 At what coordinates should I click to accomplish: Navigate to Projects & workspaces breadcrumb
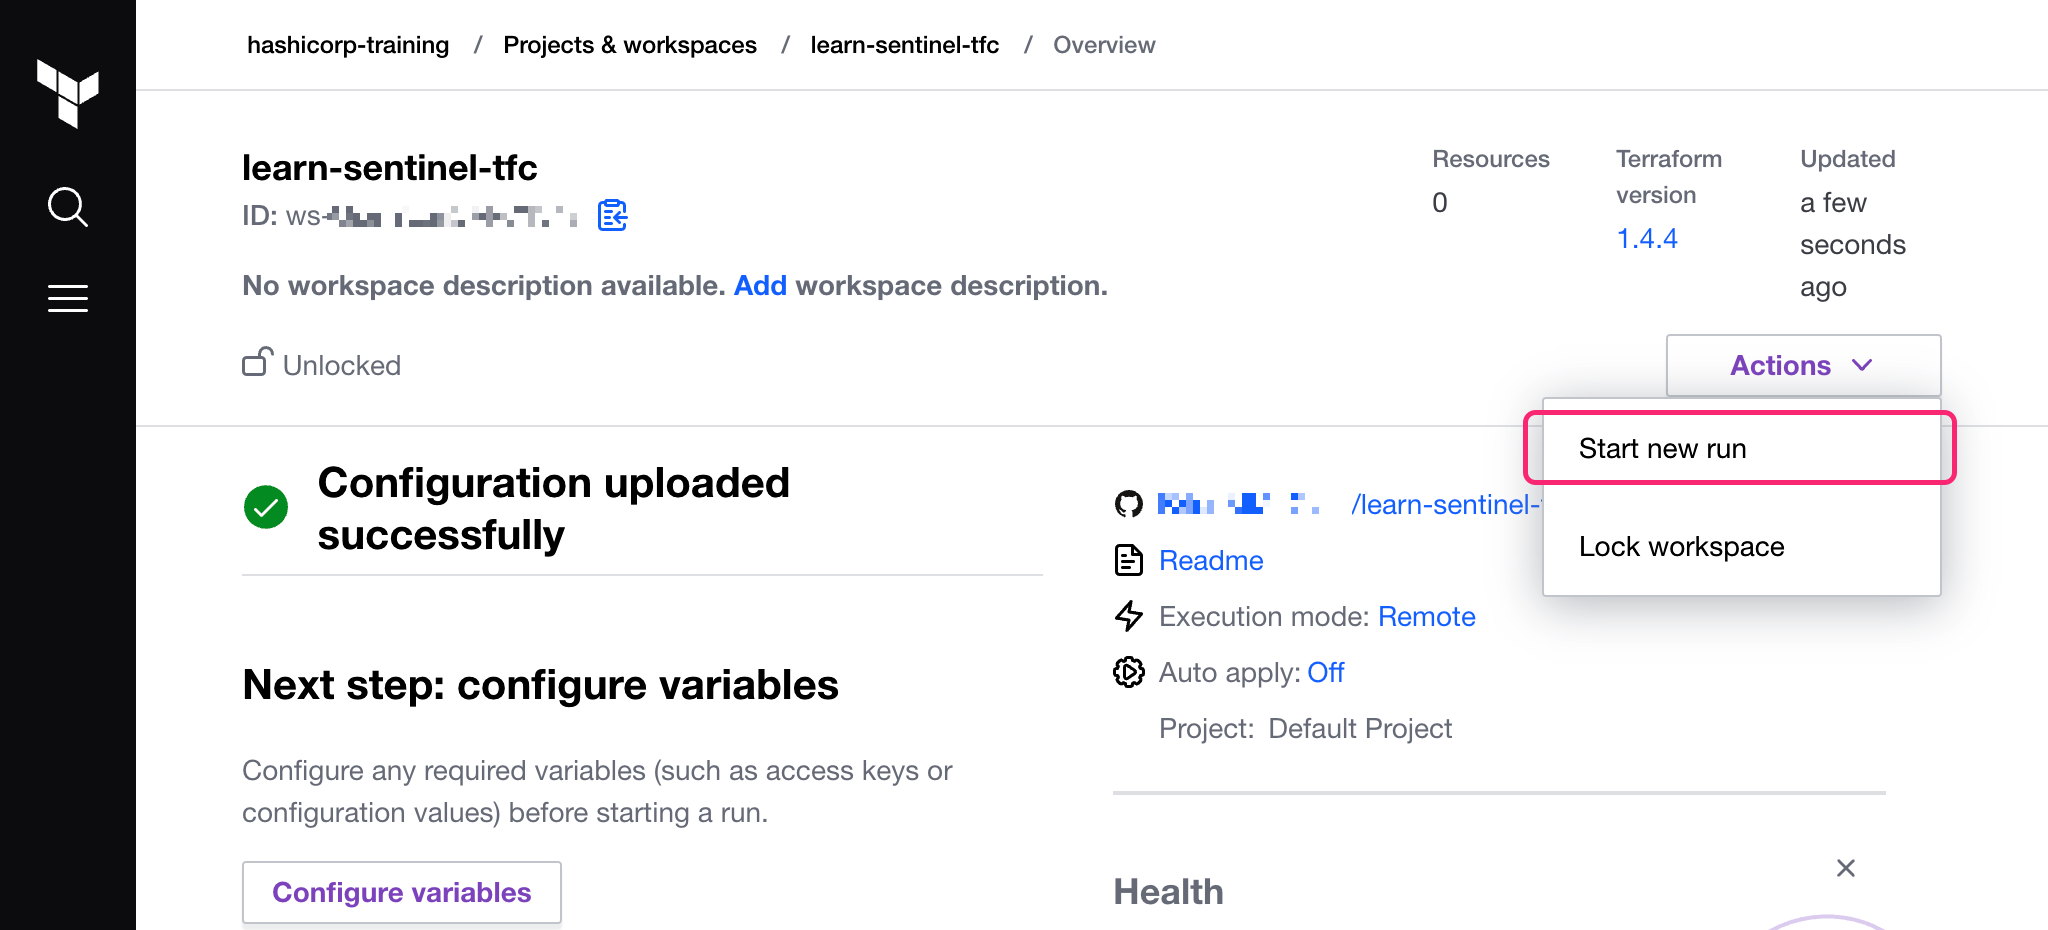[629, 45]
